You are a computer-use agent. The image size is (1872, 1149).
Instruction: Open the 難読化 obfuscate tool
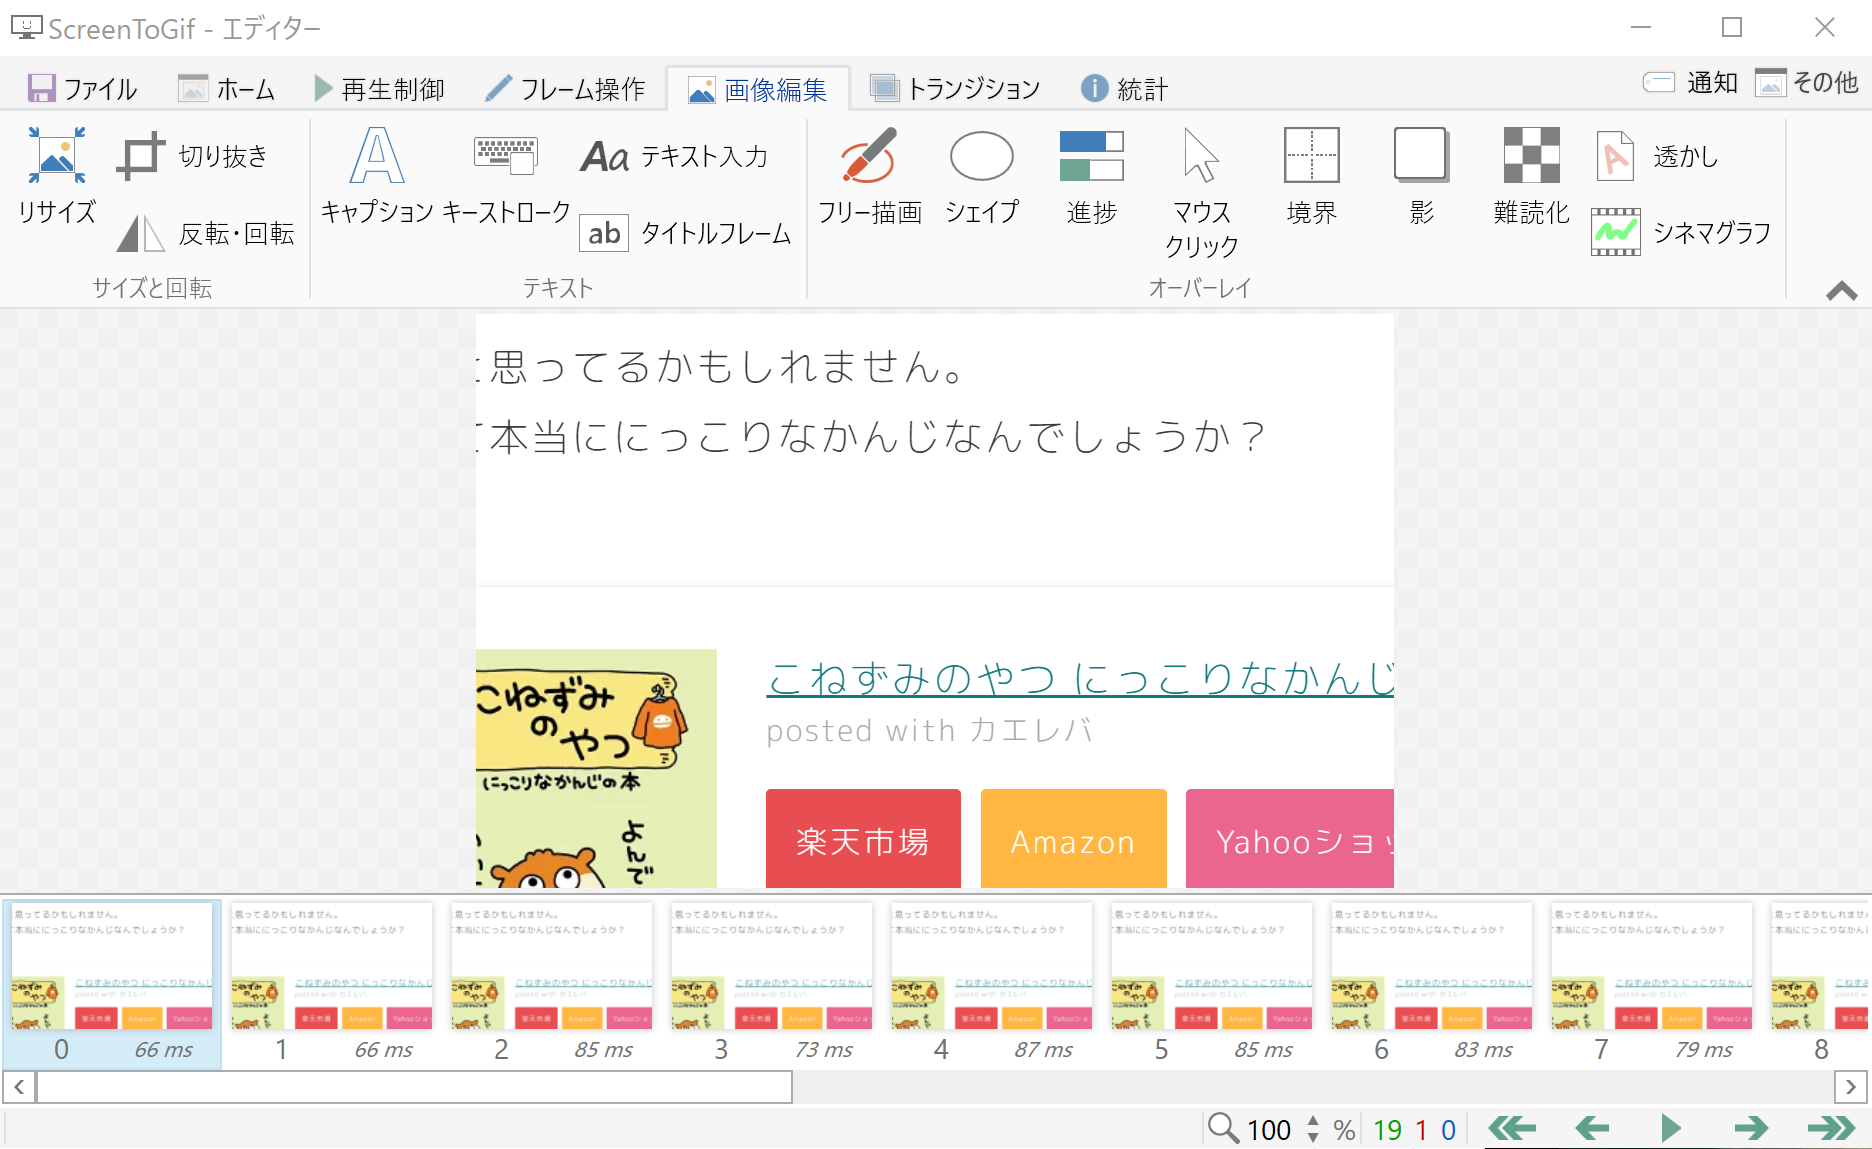click(1531, 175)
